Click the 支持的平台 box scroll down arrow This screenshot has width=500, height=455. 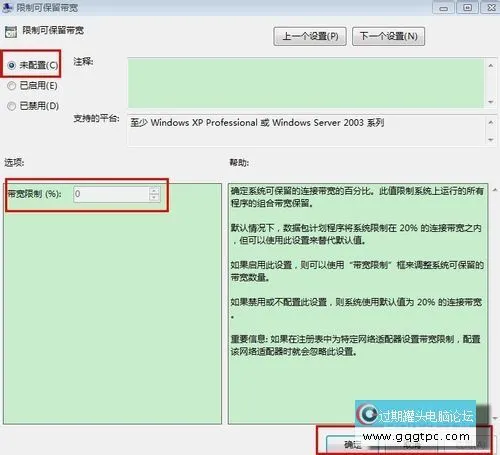pos(491,140)
